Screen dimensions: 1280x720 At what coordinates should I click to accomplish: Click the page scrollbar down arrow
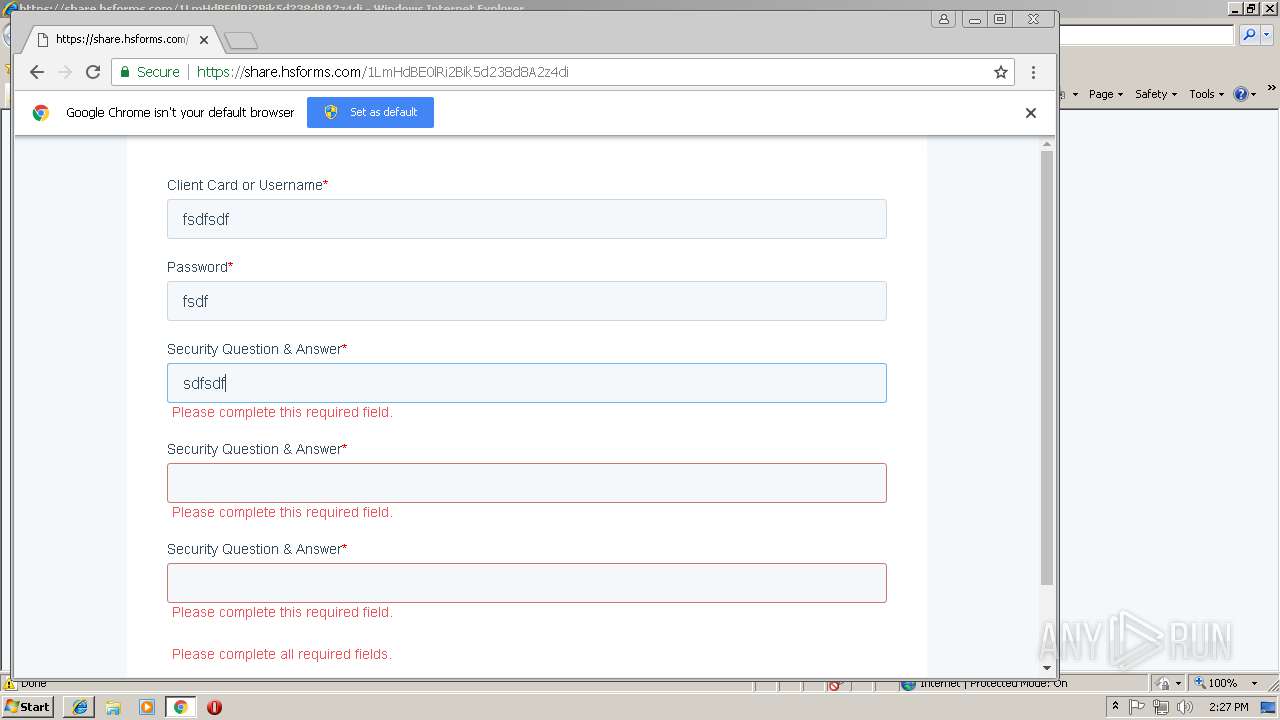(x=1047, y=667)
